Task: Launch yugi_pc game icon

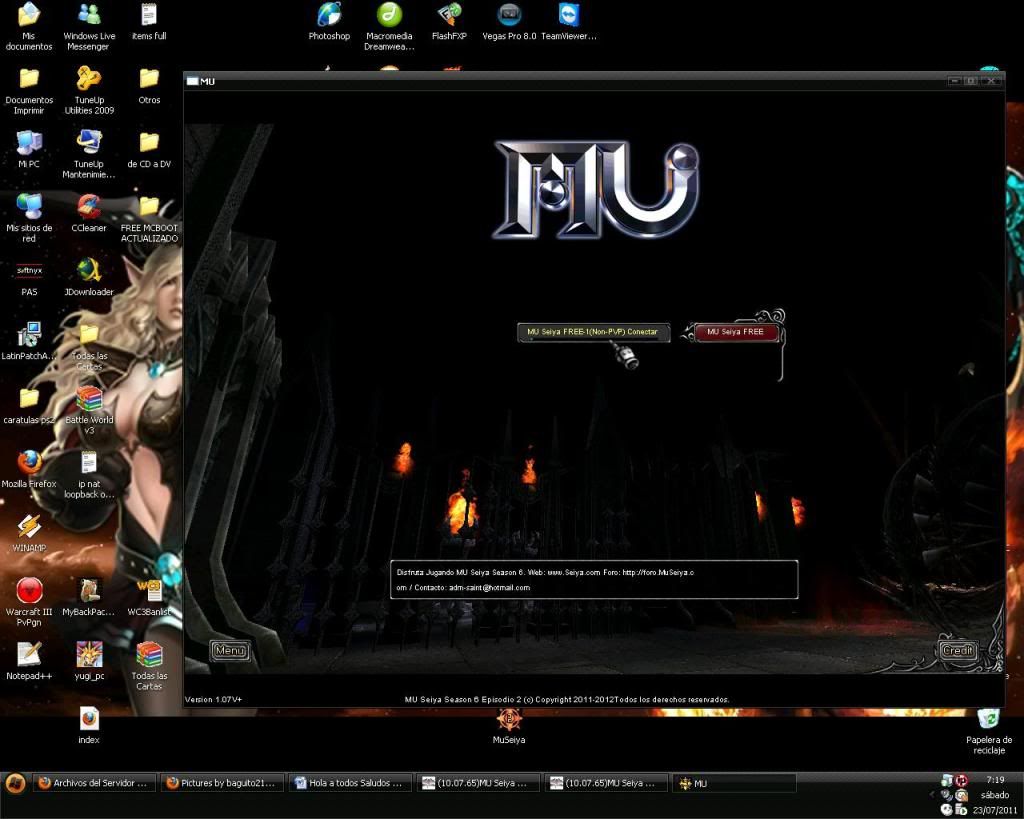Action: pyautogui.click(x=89, y=662)
